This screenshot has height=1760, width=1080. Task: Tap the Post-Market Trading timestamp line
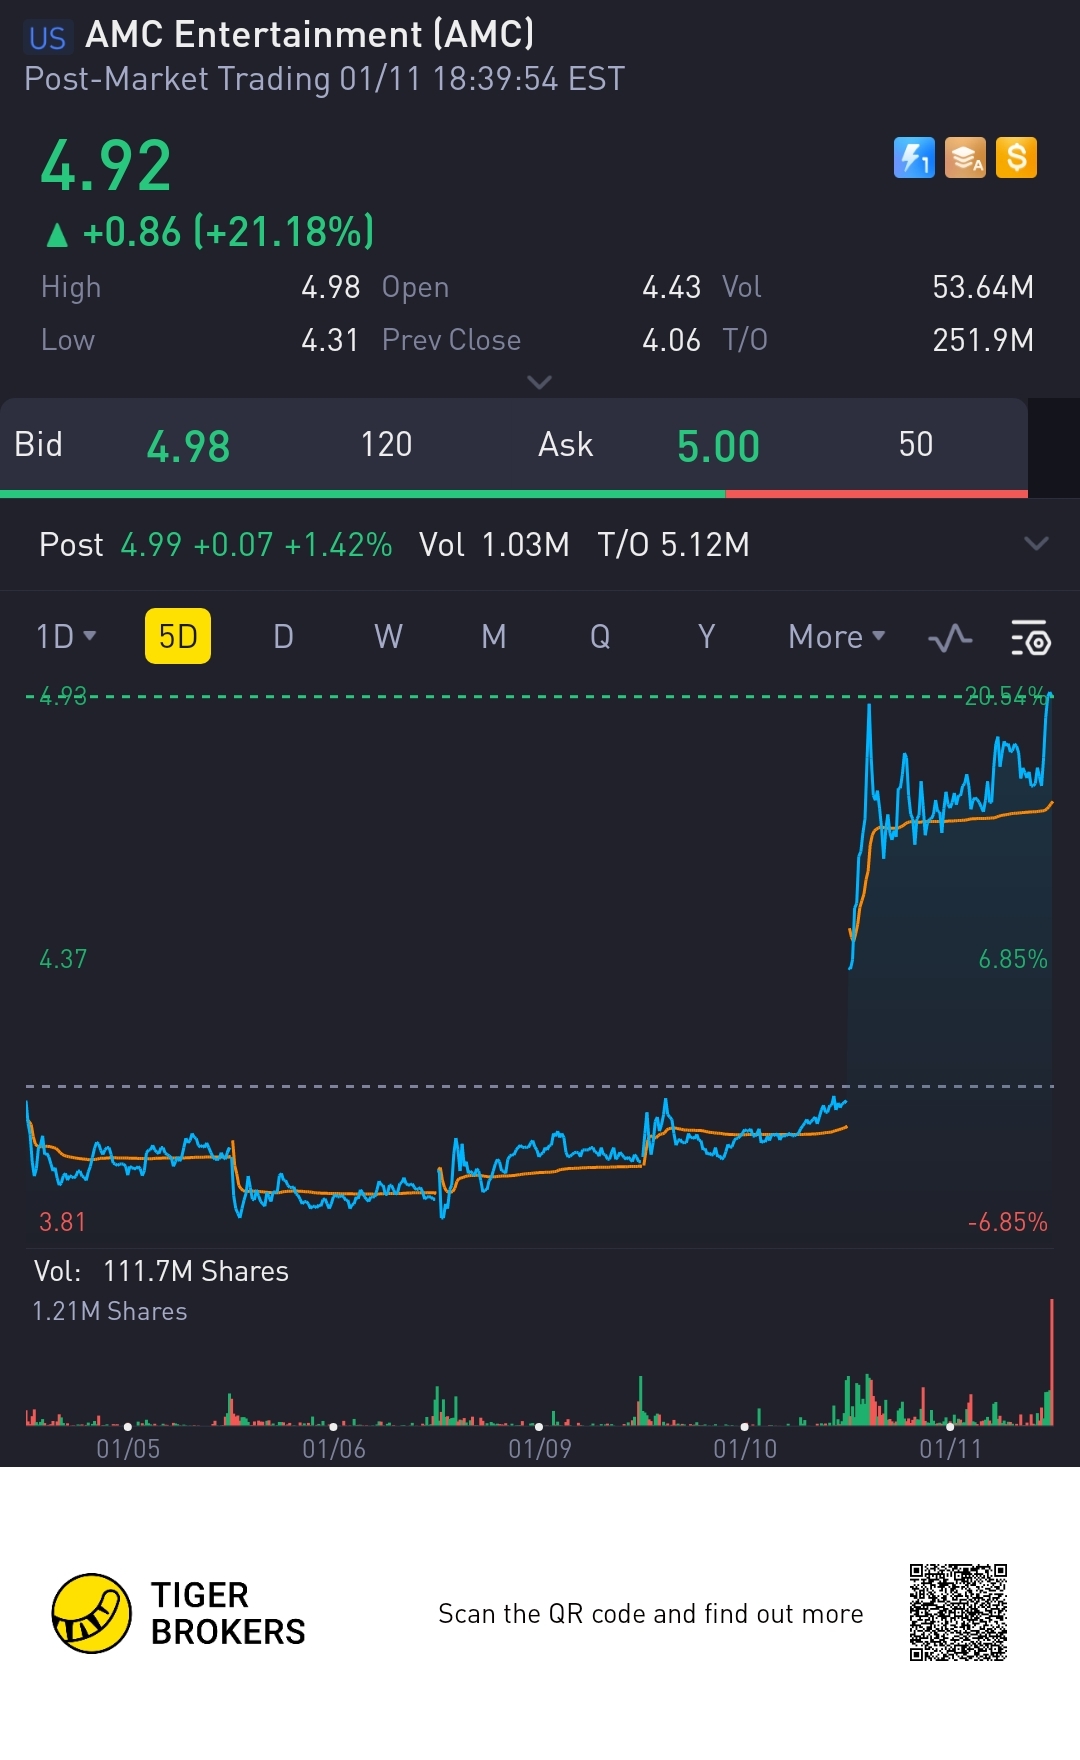[x=324, y=79]
